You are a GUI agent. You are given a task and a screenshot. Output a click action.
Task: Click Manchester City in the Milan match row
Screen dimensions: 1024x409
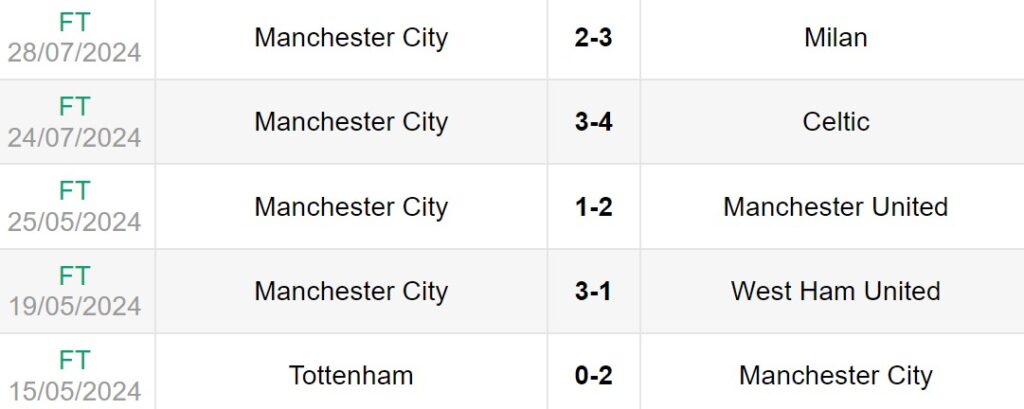pyautogui.click(x=351, y=38)
